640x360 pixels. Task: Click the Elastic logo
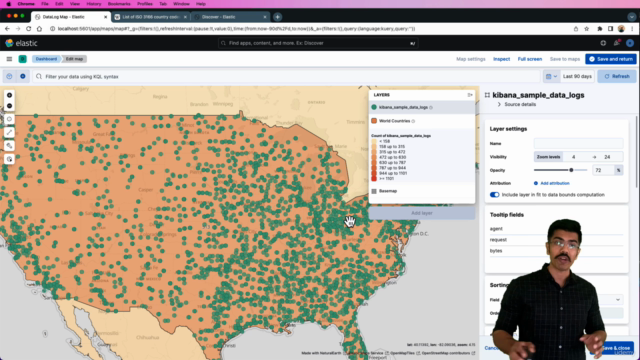tap(21, 43)
